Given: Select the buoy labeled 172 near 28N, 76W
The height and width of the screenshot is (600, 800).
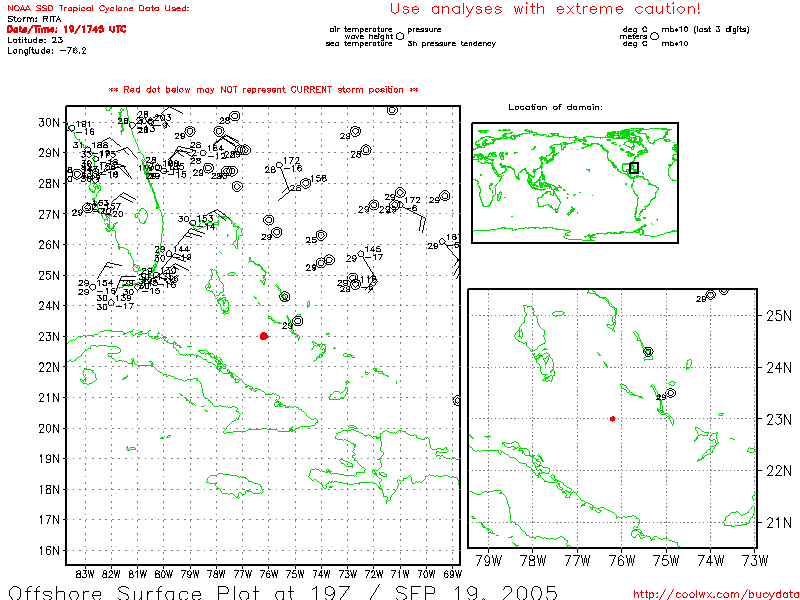Looking at the screenshot, I should [x=279, y=165].
